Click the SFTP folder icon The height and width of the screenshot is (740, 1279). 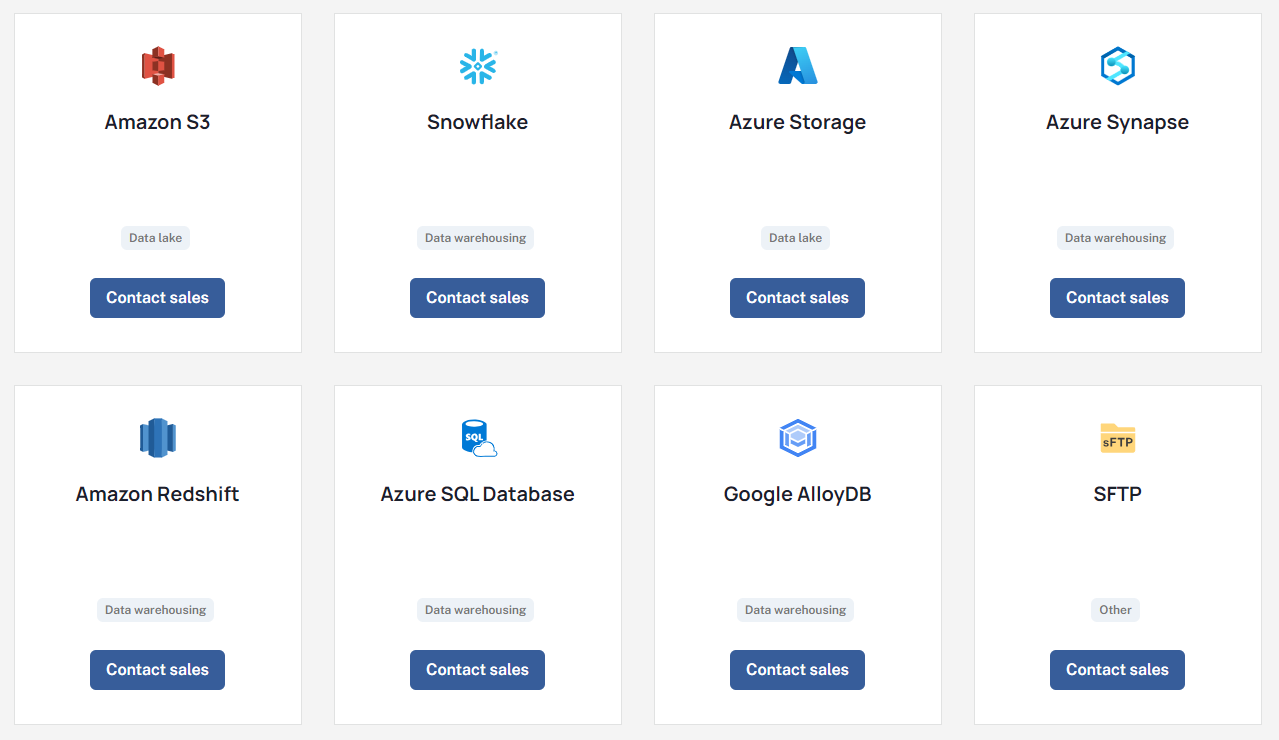click(x=1118, y=438)
